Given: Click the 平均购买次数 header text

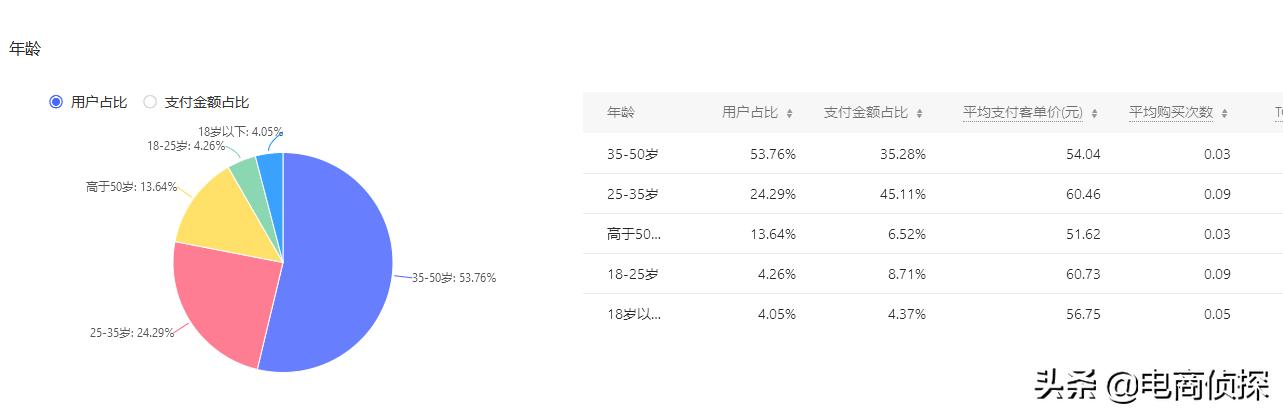Looking at the screenshot, I should click(x=1170, y=112).
